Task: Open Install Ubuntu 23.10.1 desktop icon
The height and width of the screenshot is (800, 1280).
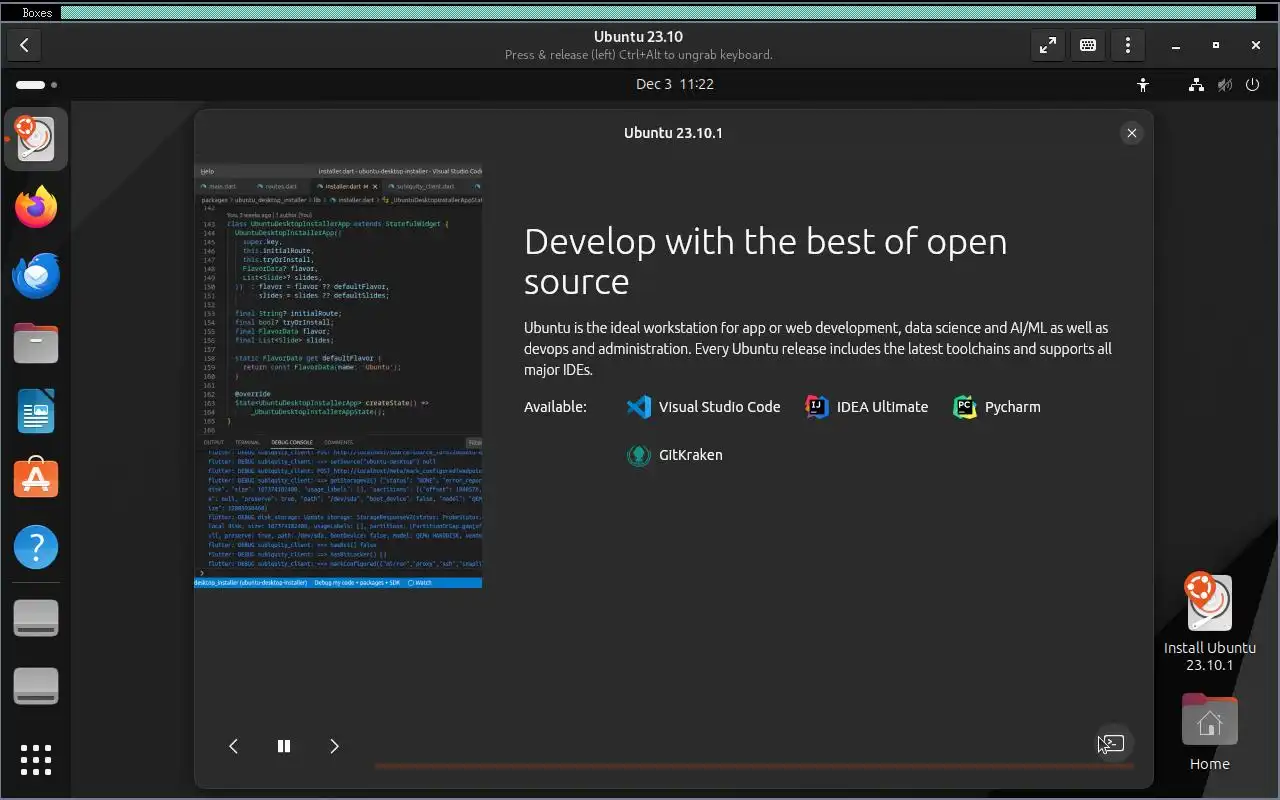Action: pos(1210,622)
